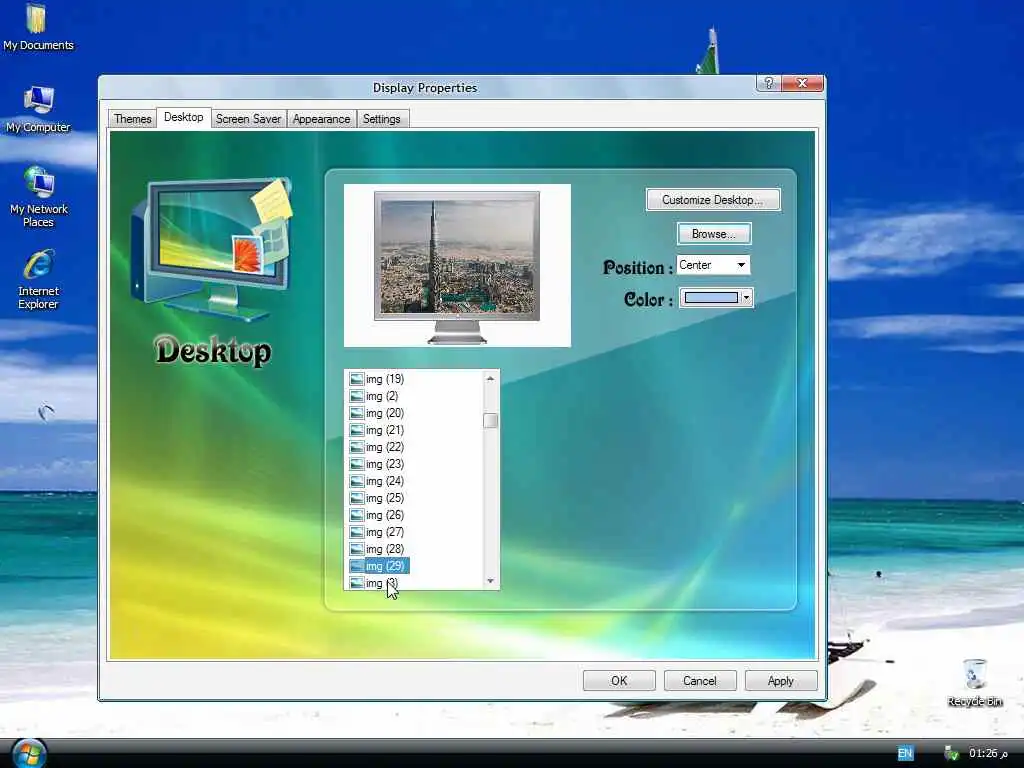Click the image icon beside img (23)
The height and width of the screenshot is (768, 1024).
(x=357, y=464)
